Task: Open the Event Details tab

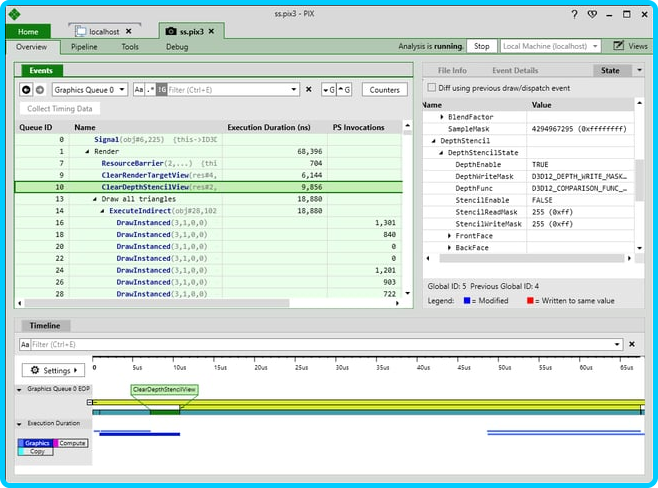Action: (x=515, y=71)
